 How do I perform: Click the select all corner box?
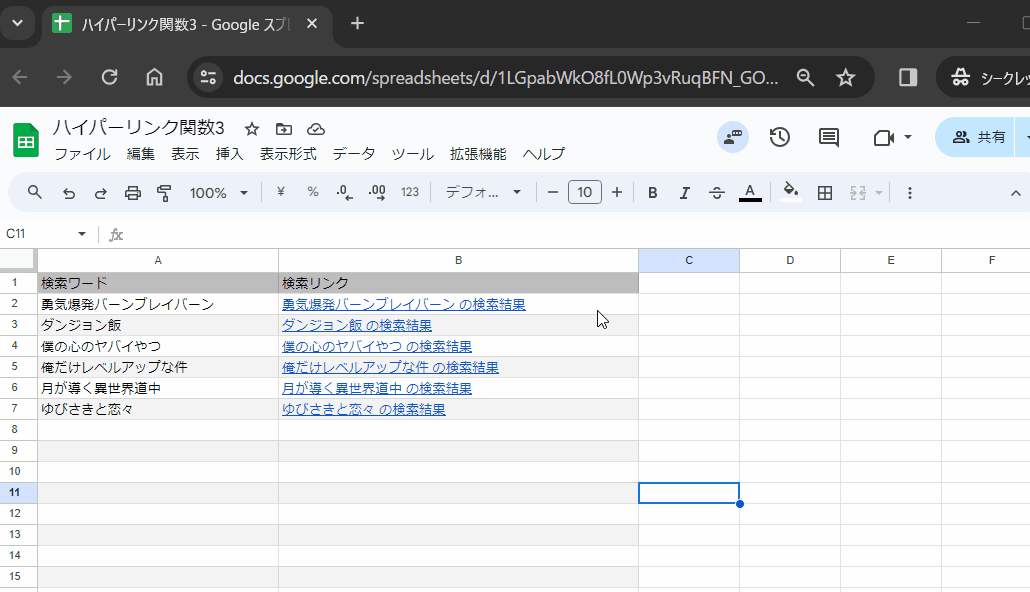tap(18, 260)
